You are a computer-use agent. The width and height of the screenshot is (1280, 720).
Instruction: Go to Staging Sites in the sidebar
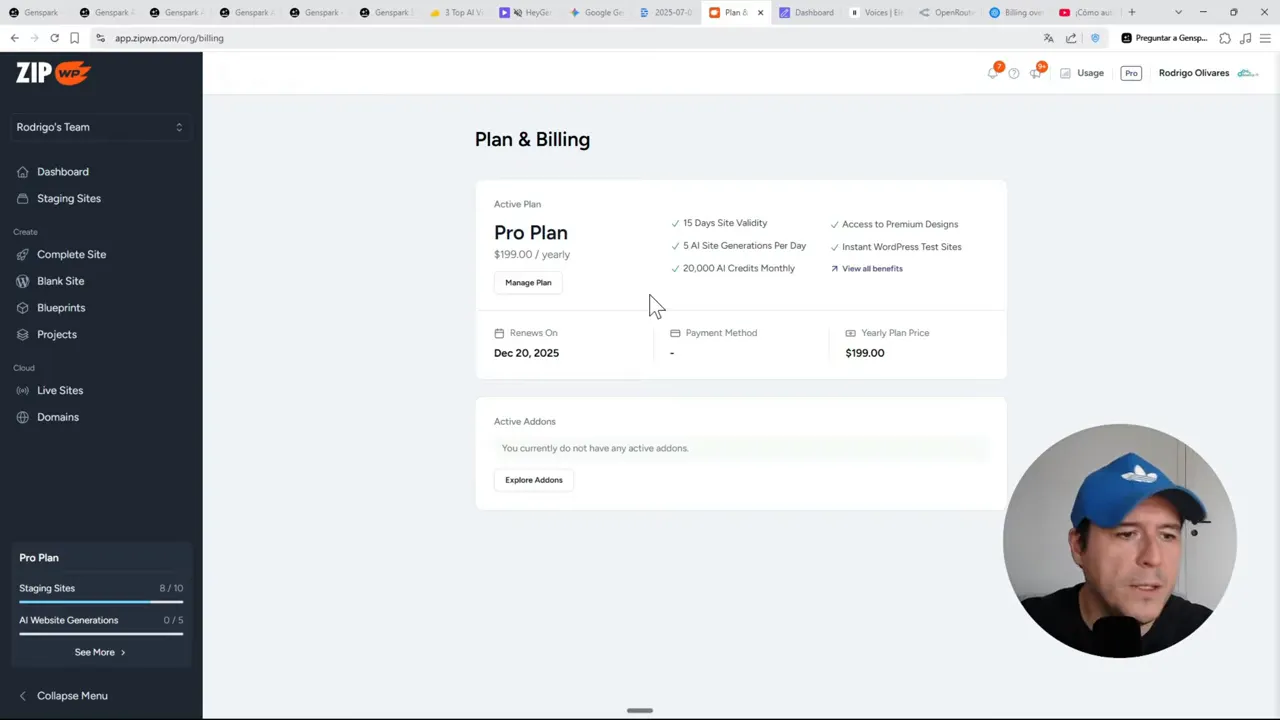pos(68,198)
